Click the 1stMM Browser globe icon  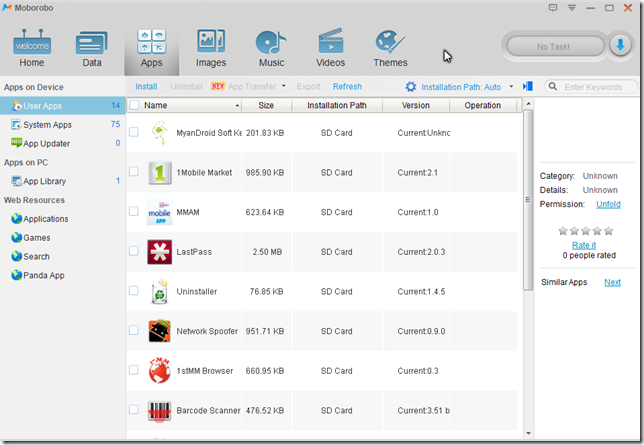click(x=159, y=371)
